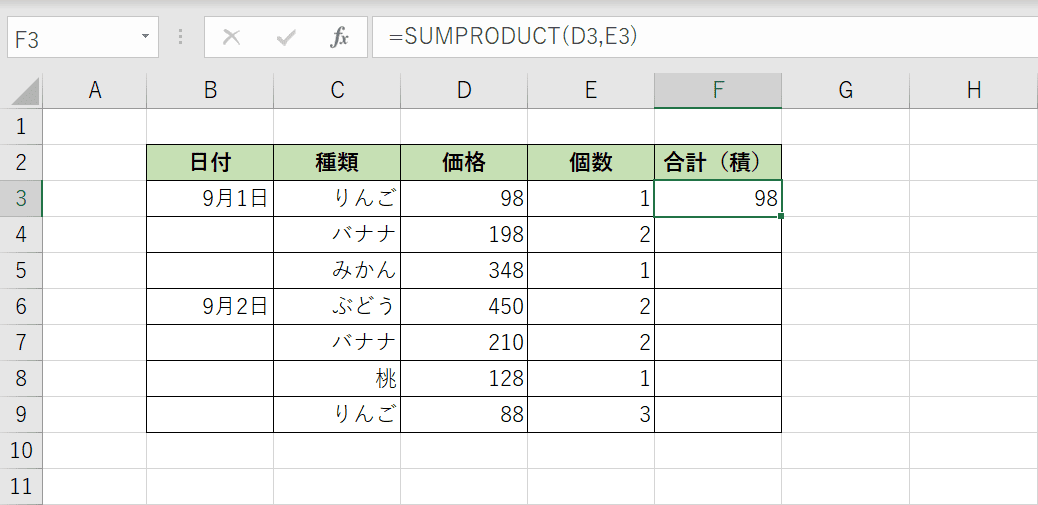The width and height of the screenshot is (1038, 505).
Task: Select the ぶどう cell
Action: click(x=337, y=306)
